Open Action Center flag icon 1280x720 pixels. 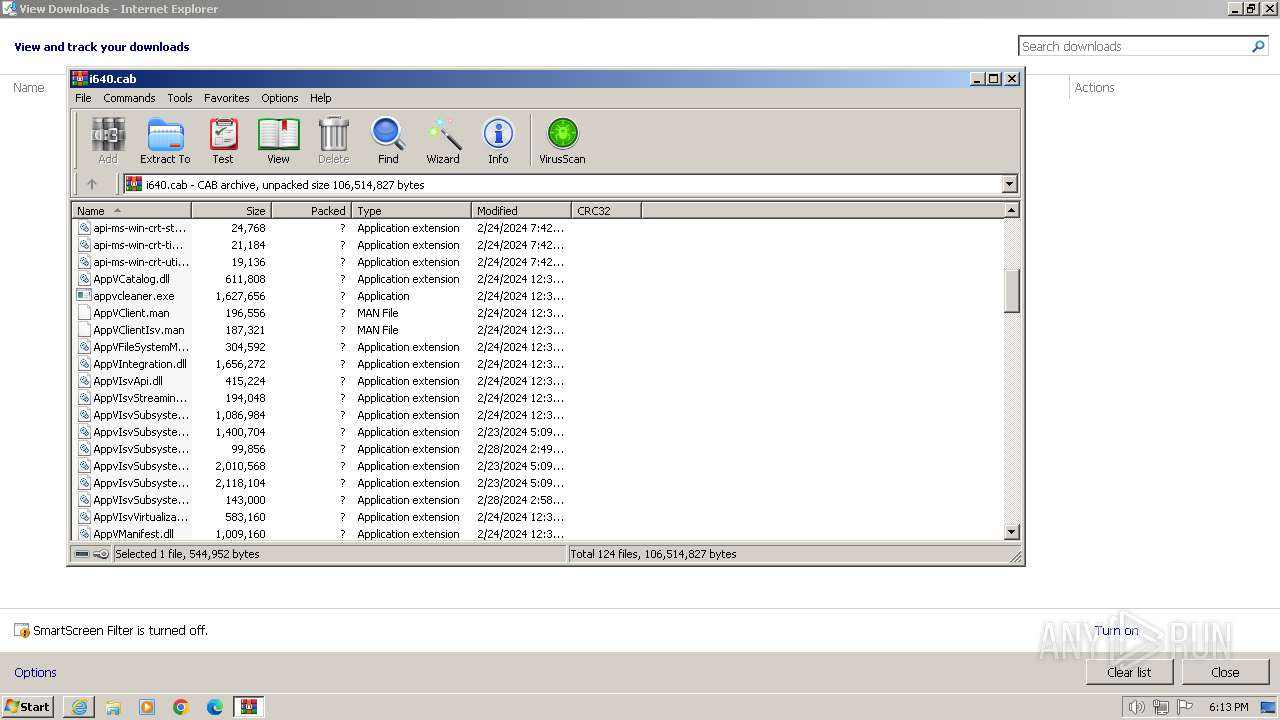(x=1185, y=707)
